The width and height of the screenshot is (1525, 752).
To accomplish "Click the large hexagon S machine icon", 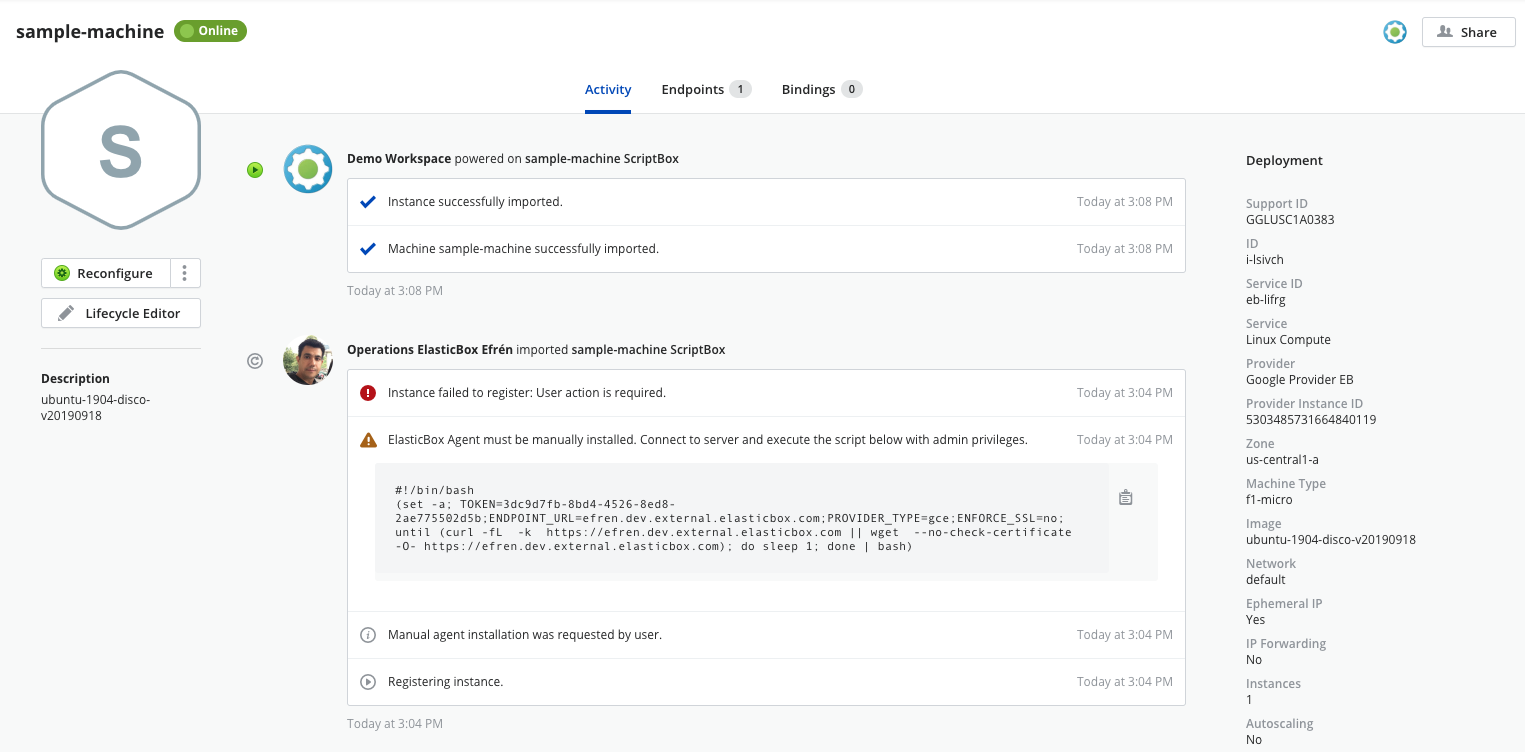I will 121,150.
